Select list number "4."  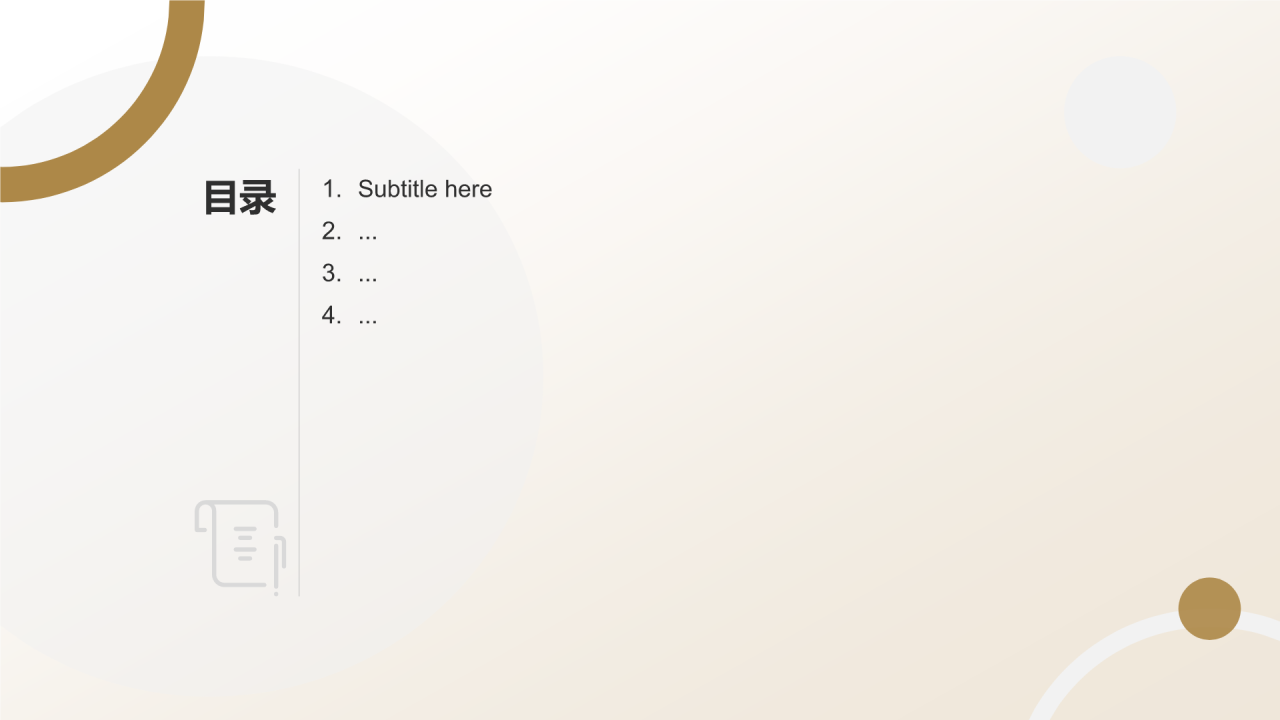point(332,315)
